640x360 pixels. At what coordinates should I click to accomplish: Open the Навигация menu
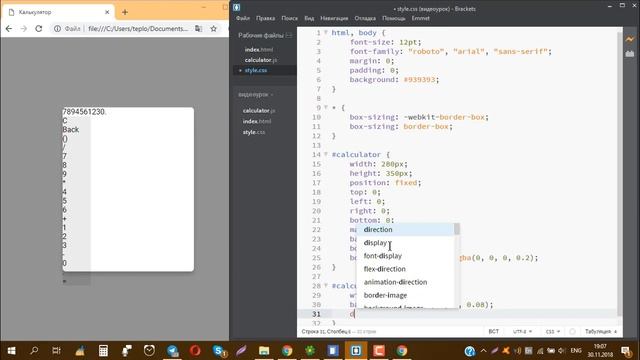[334, 18]
